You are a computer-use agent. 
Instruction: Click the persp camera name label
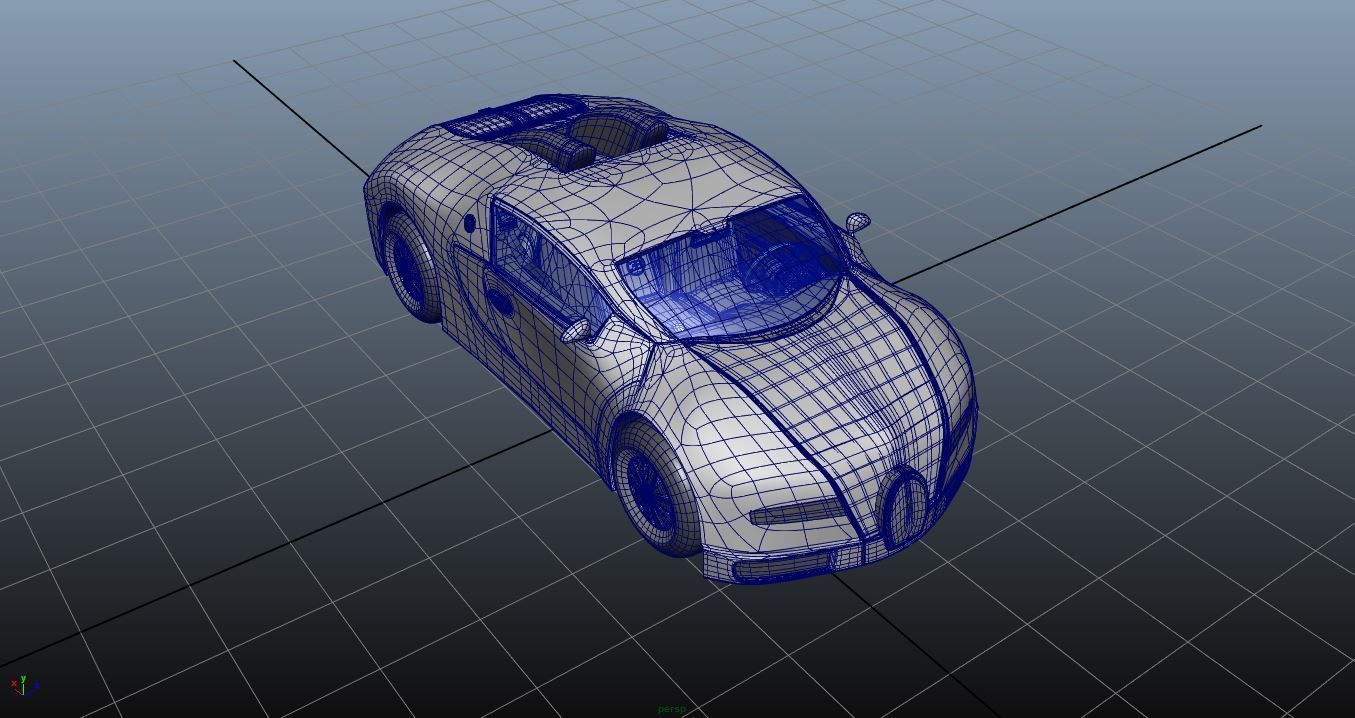(672, 709)
